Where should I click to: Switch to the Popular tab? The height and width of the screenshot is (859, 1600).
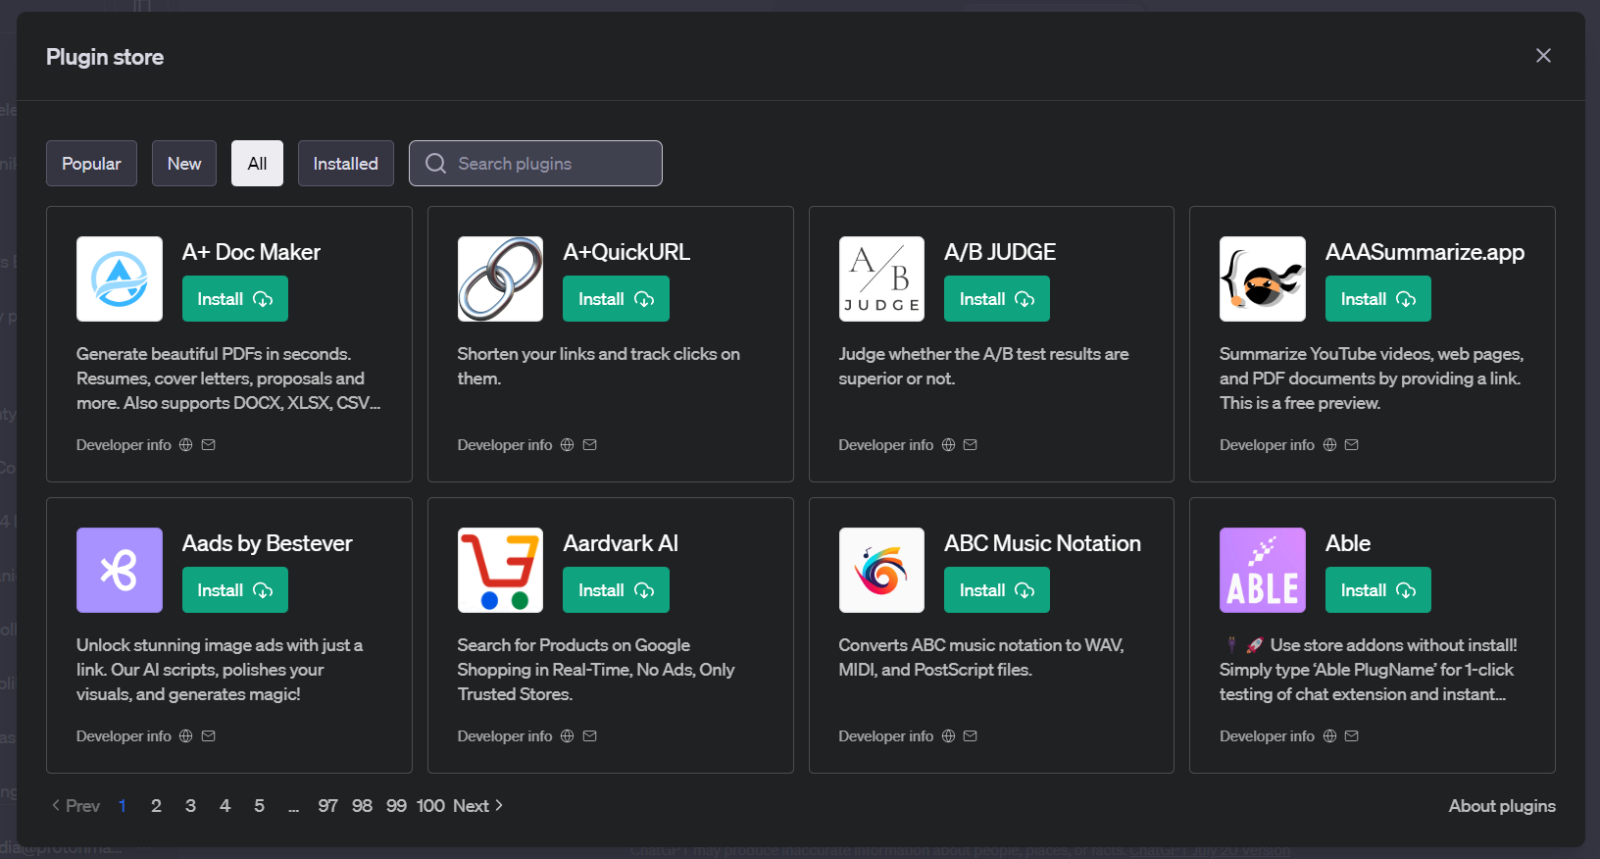click(x=91, y=164)
